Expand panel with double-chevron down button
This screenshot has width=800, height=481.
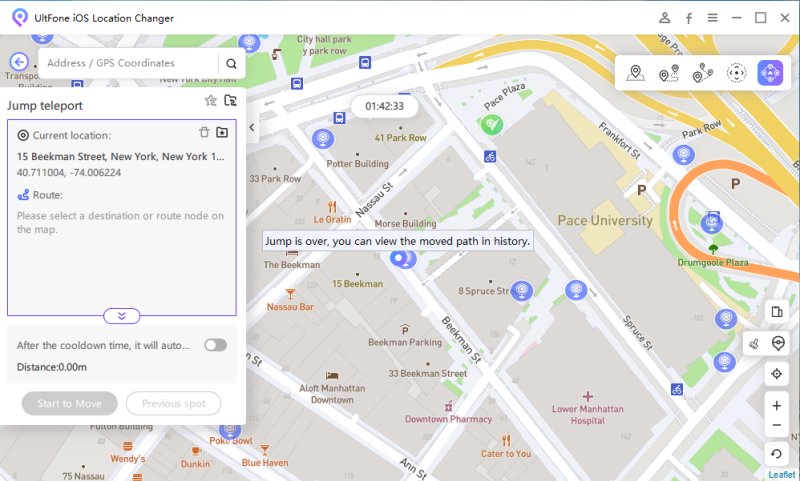[x=121, y=315]
